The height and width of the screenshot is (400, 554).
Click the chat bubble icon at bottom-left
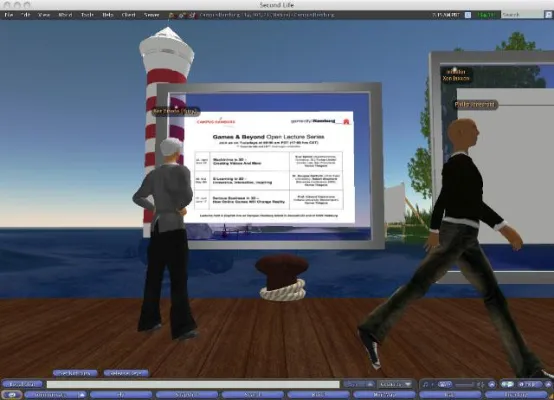(12, 395)
